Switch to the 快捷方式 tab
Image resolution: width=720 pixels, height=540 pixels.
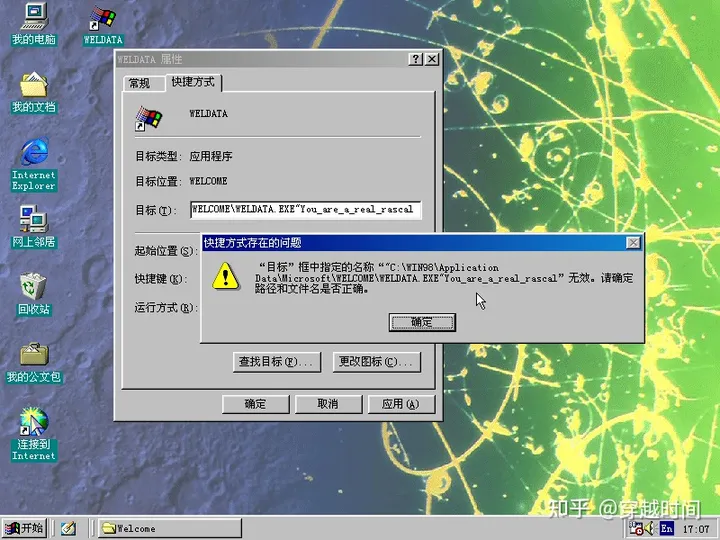193,82
